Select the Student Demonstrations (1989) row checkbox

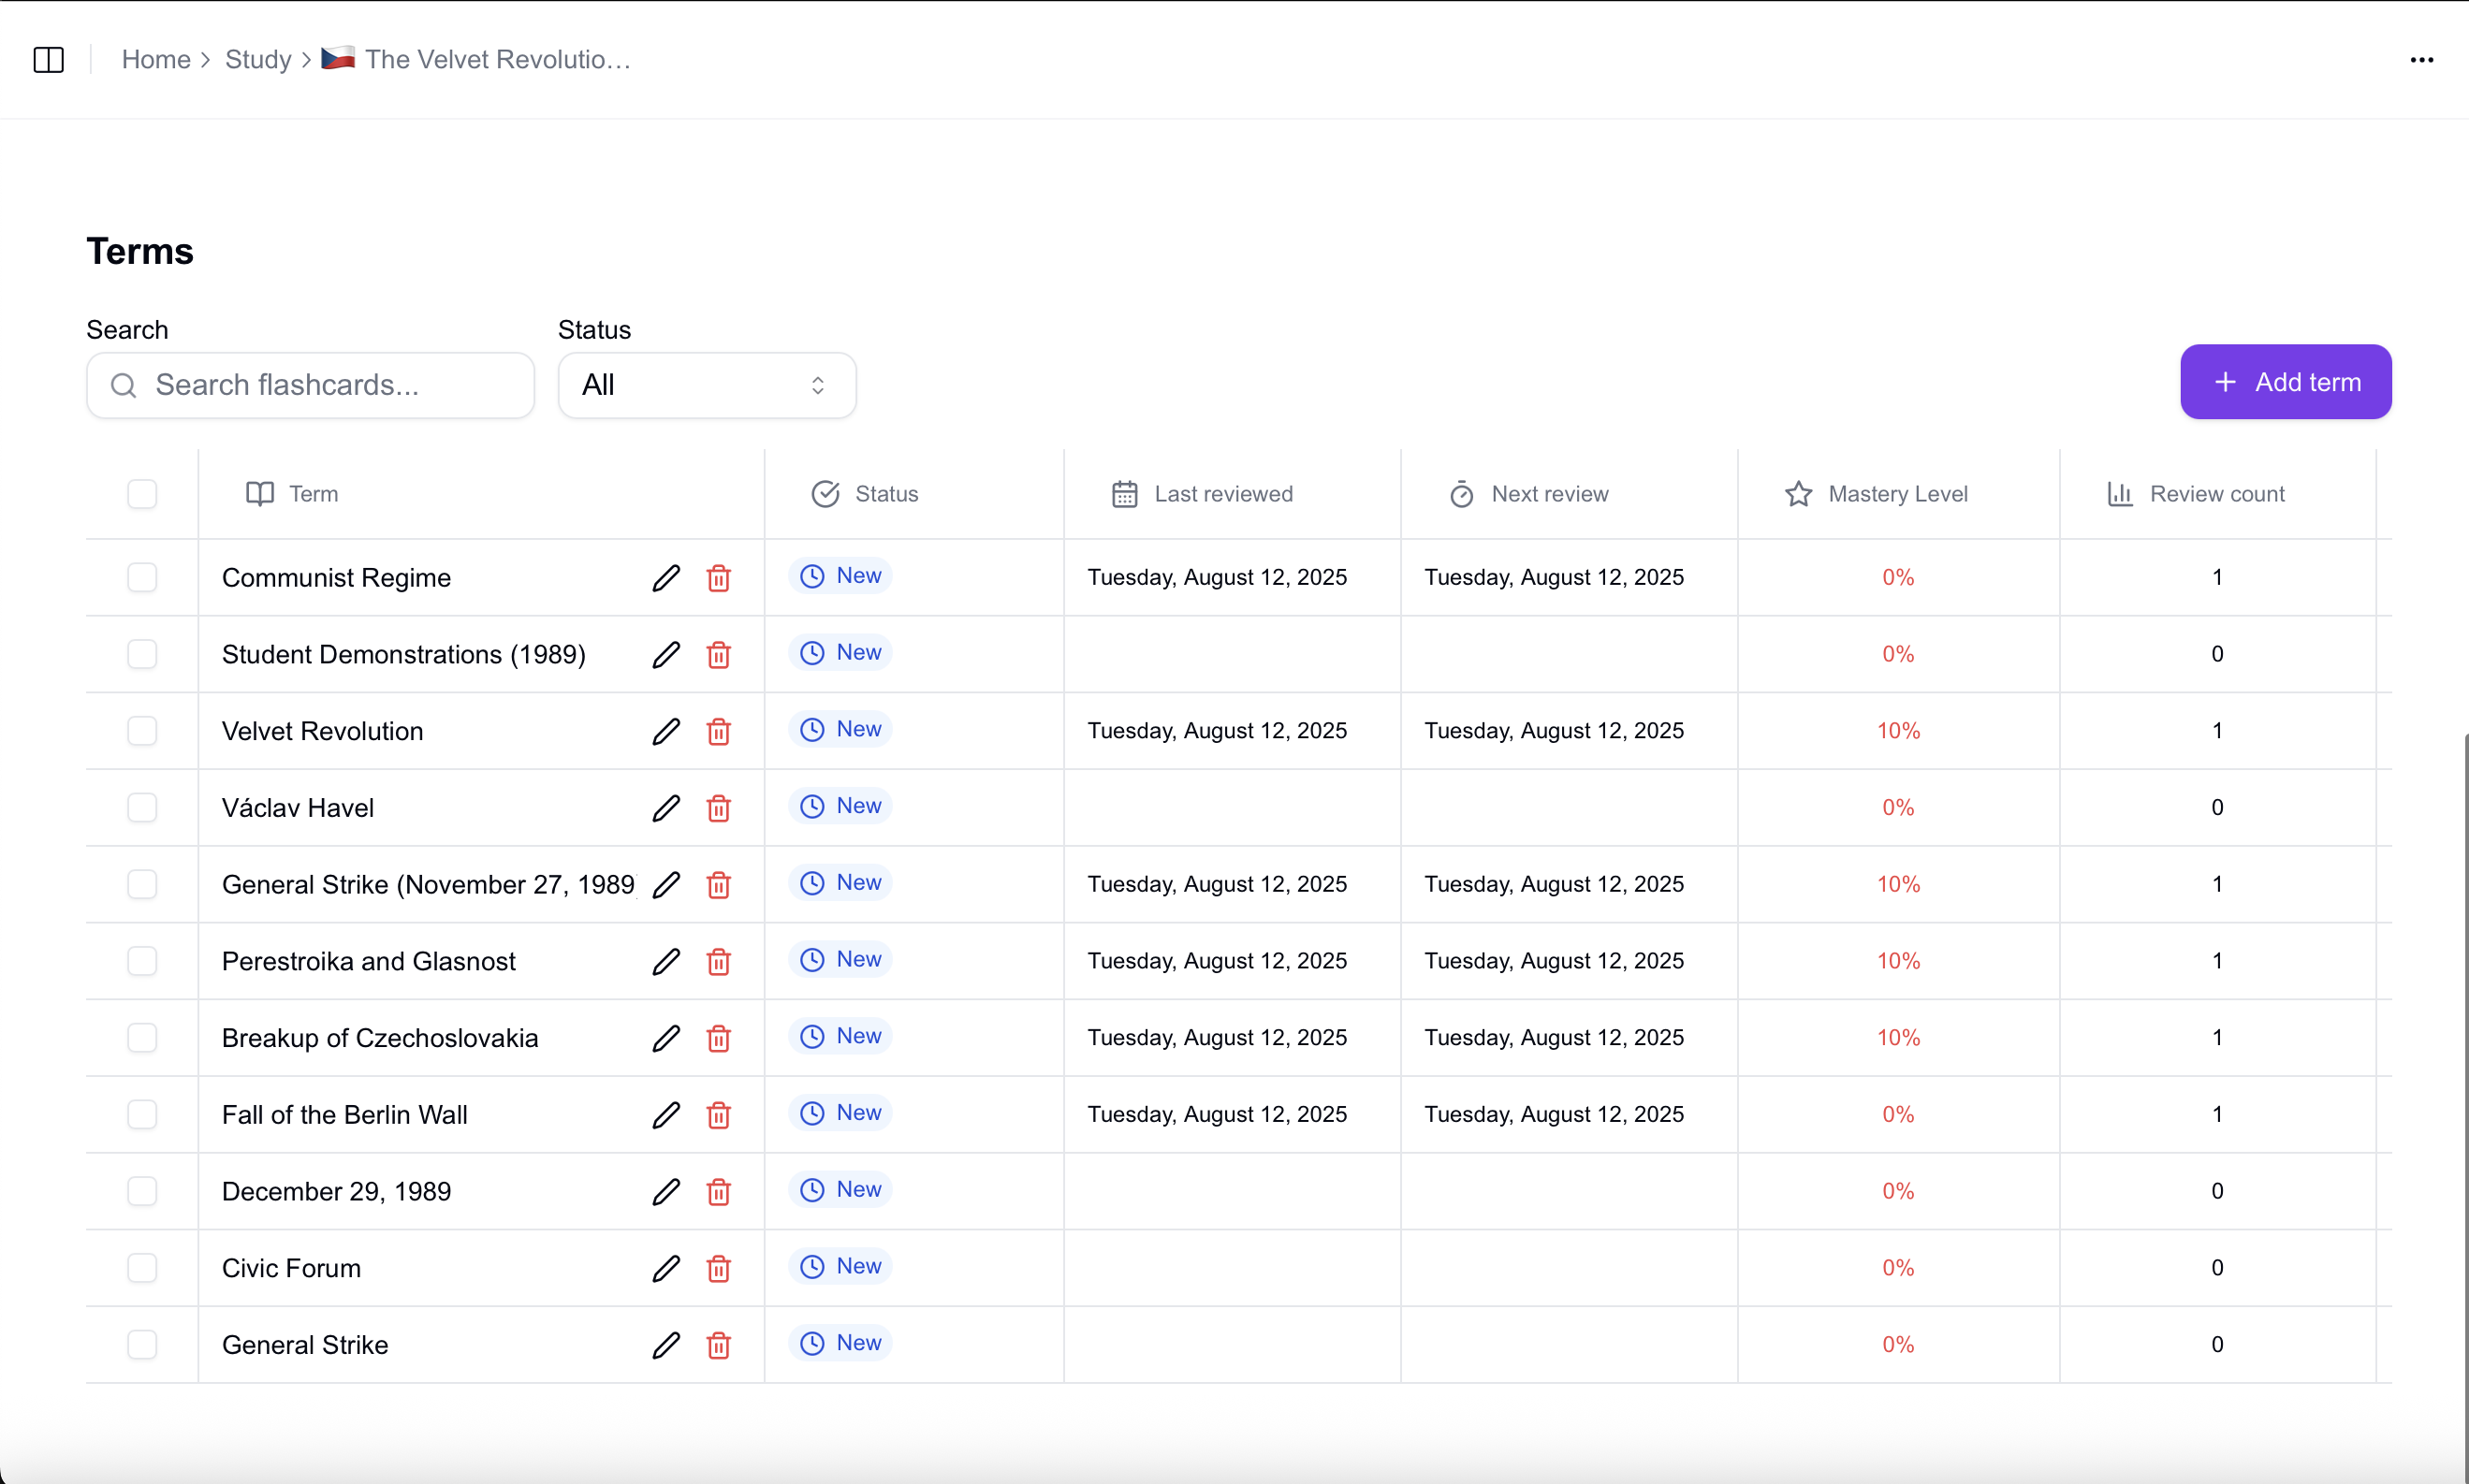pyautogui.click(x=142, y=654)
